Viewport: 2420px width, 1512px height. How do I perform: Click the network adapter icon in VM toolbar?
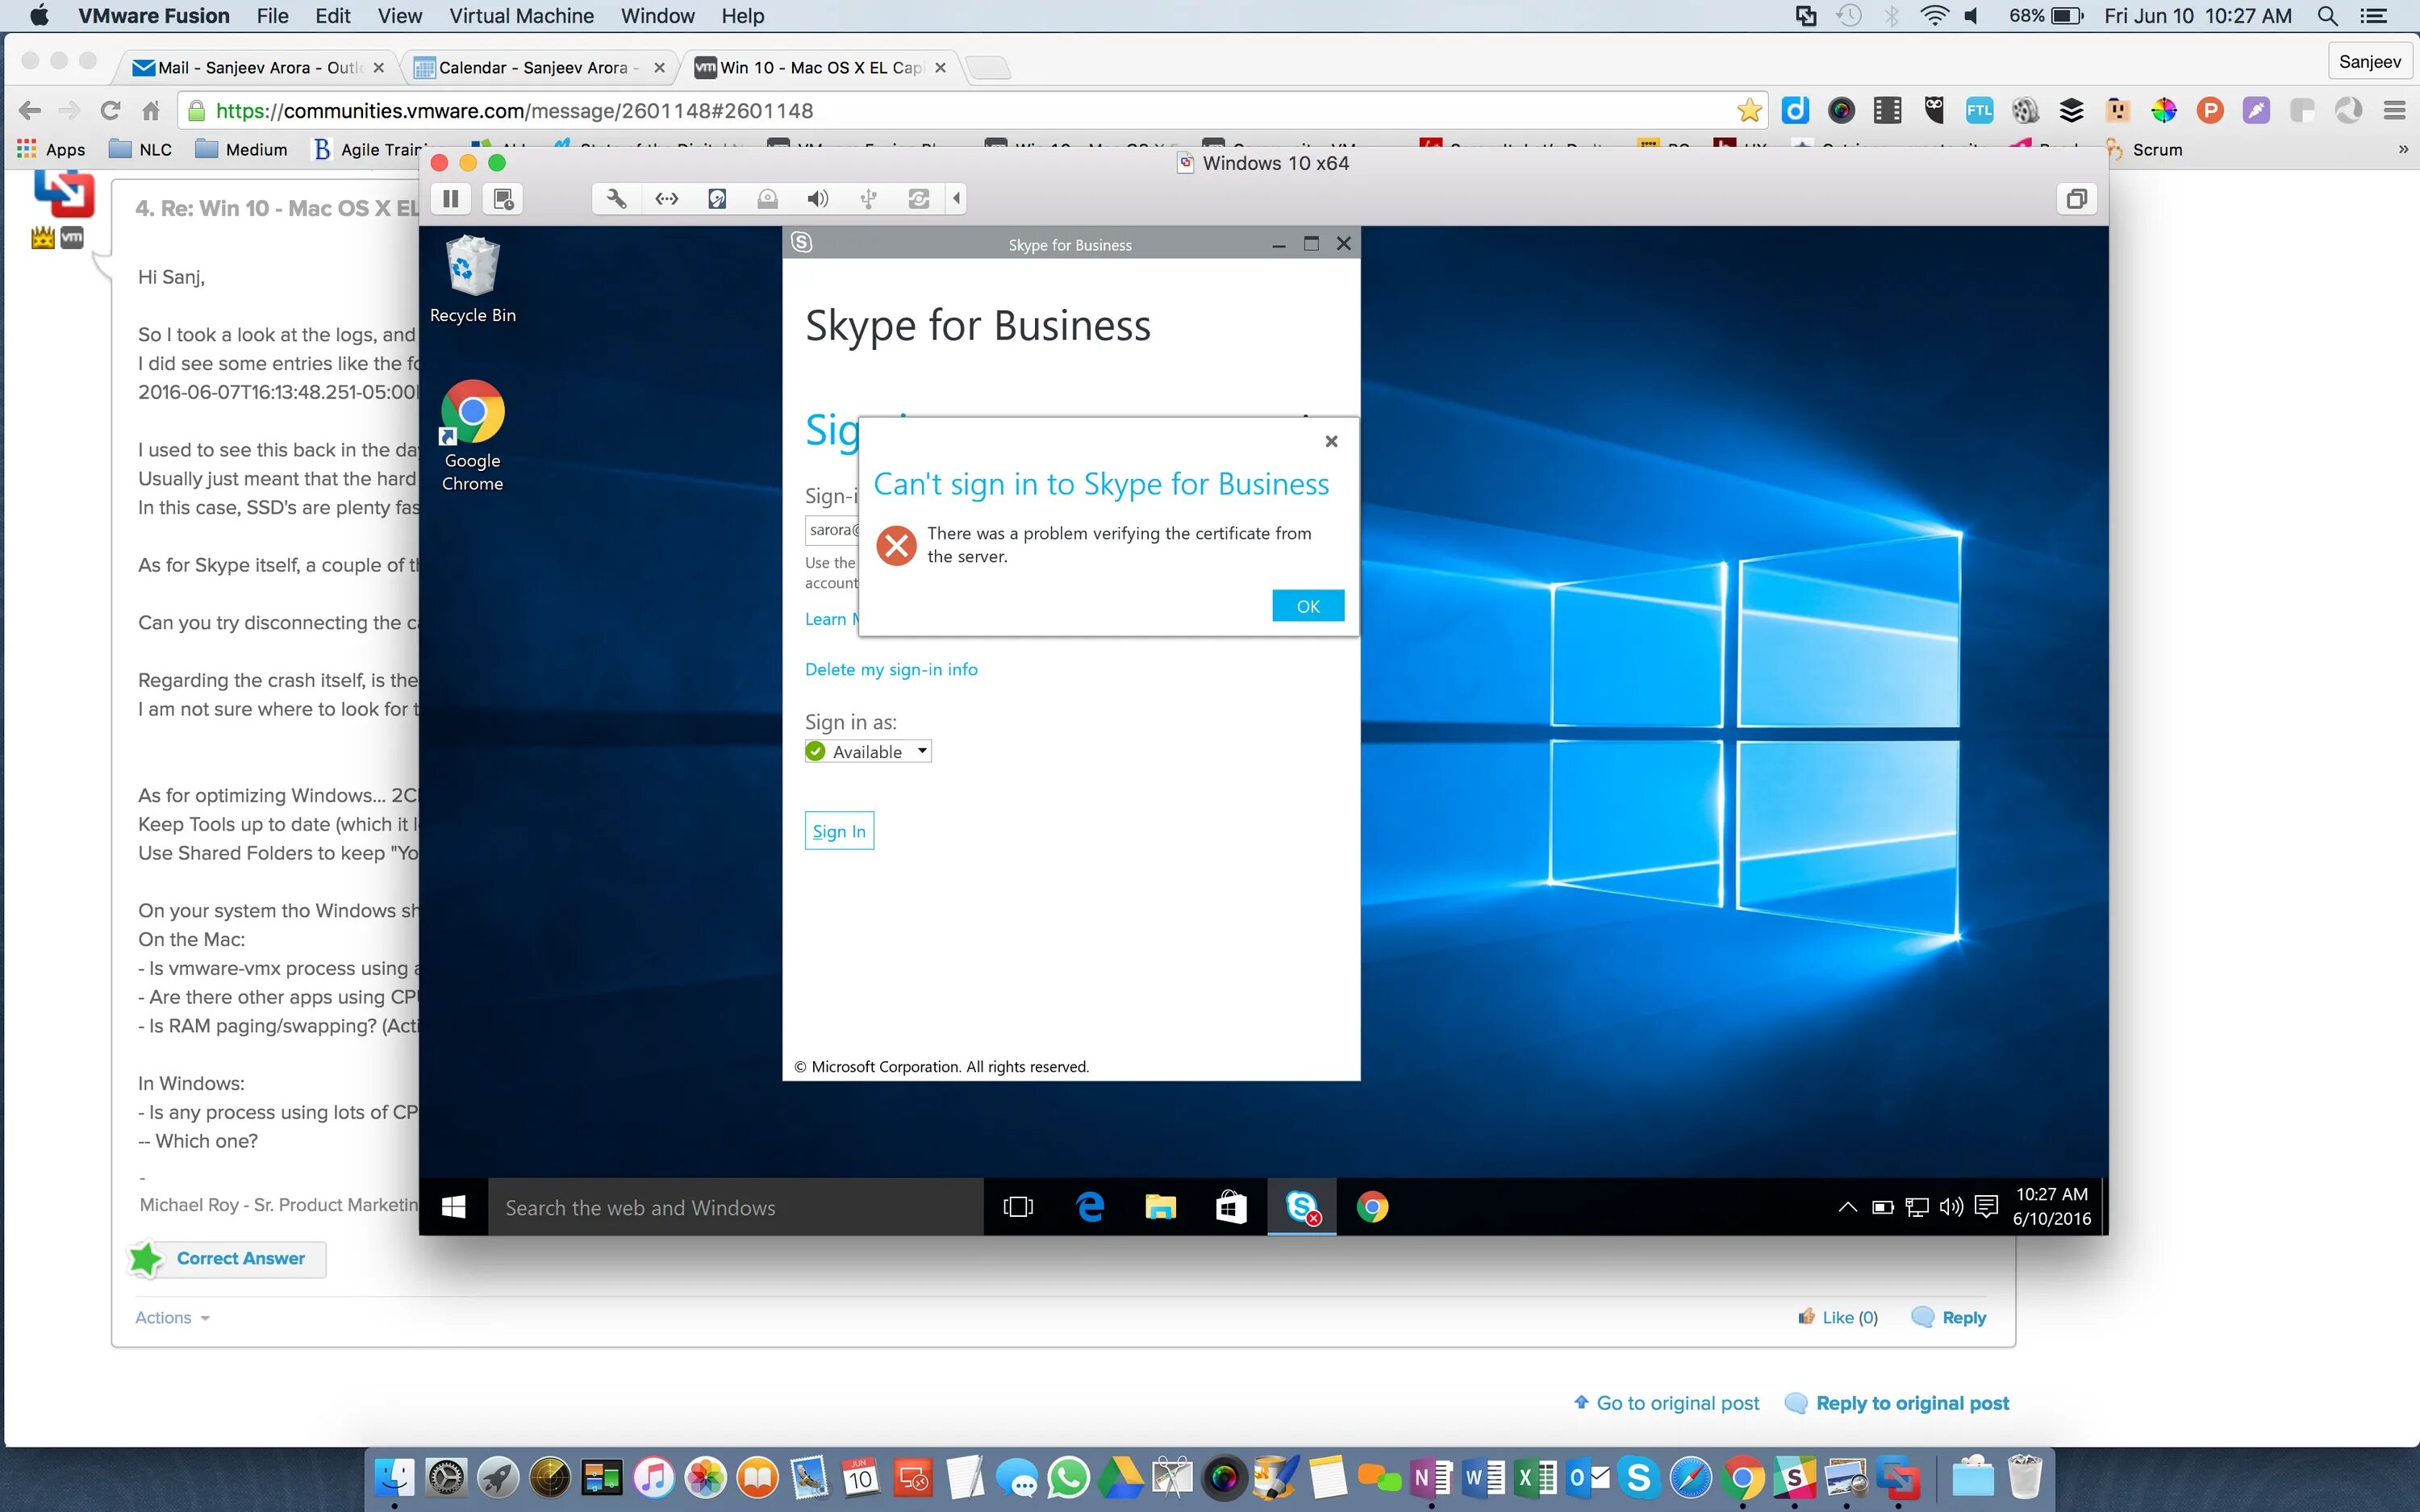click(x=667, y=199)
